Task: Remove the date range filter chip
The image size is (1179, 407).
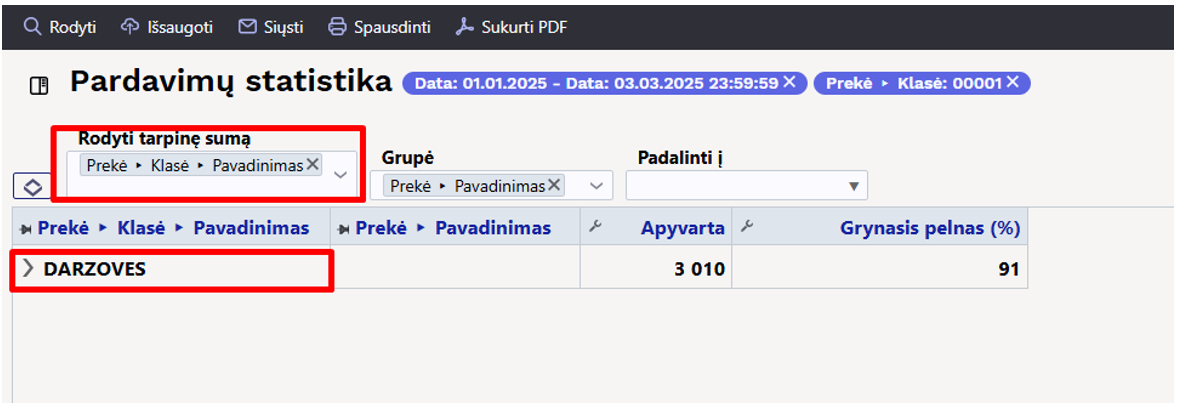Action: (x=789, y=83)
